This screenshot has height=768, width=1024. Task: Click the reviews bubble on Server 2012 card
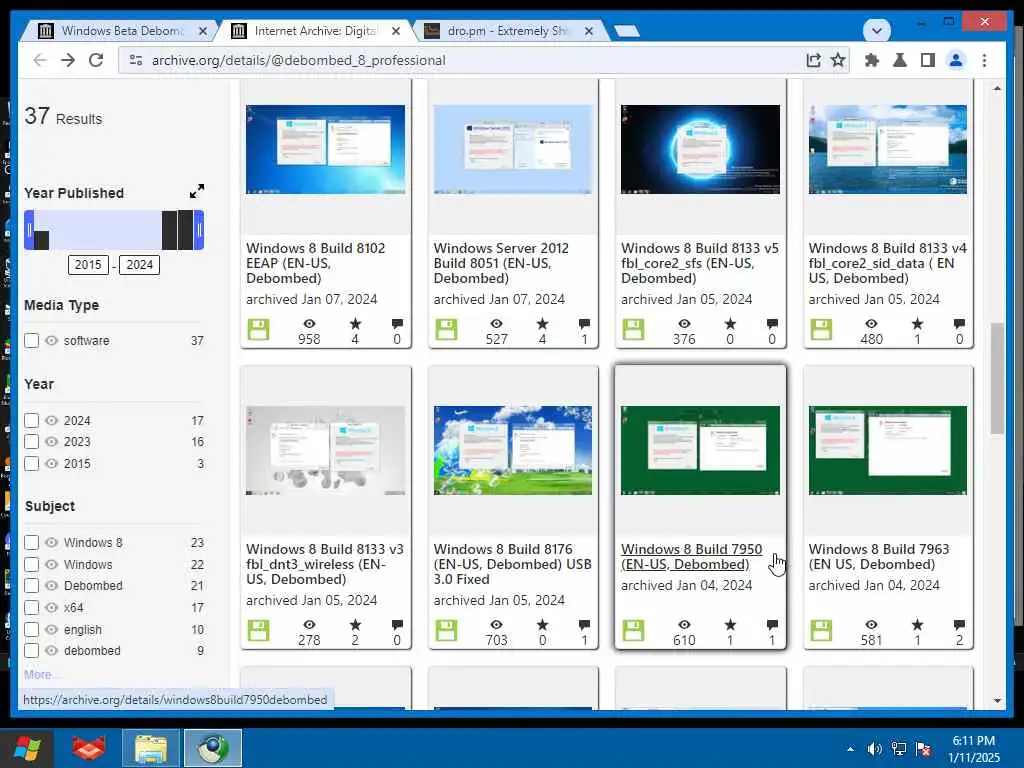pyautogui.click(x=584, y=324)
